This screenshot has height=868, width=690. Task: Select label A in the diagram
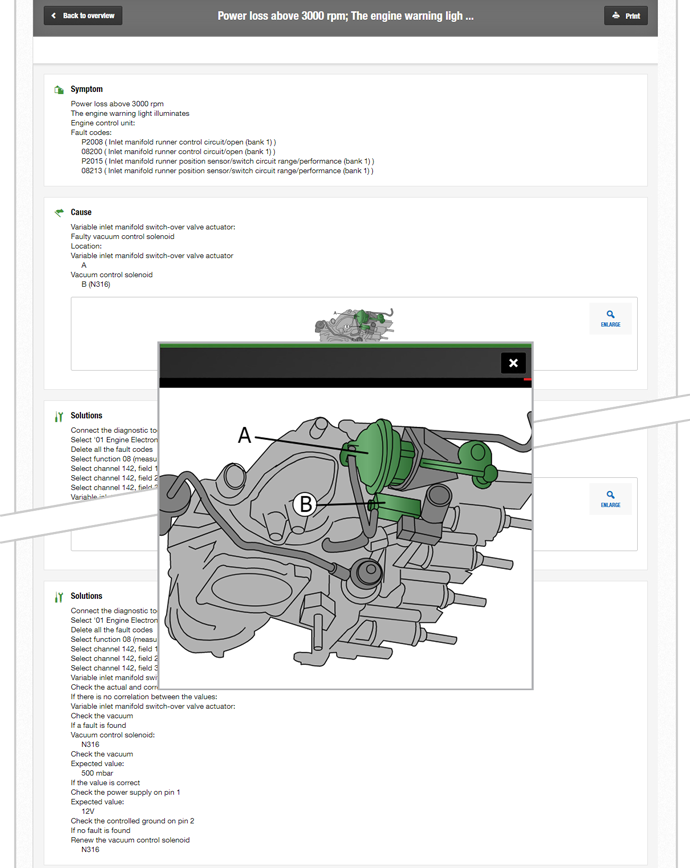click(x=244, y=435)
